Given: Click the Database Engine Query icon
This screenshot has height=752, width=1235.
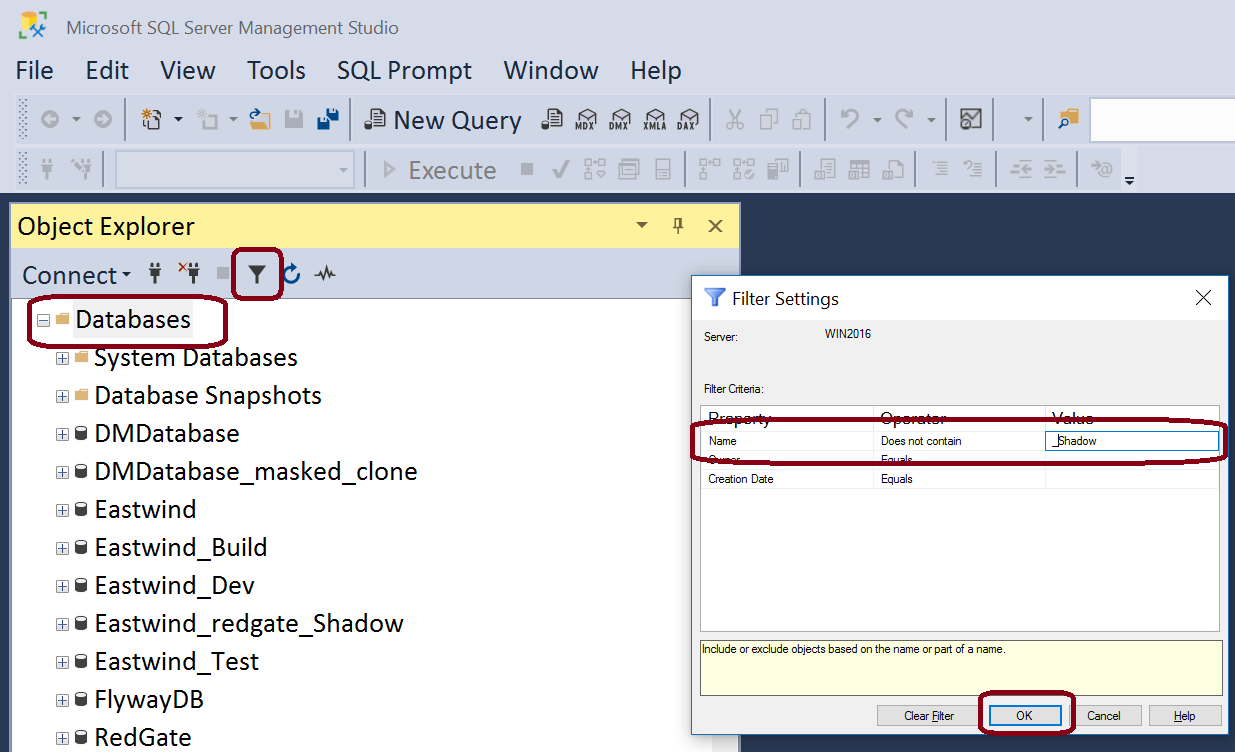Looking at the screenshot, I should click(x=552, y=120).
